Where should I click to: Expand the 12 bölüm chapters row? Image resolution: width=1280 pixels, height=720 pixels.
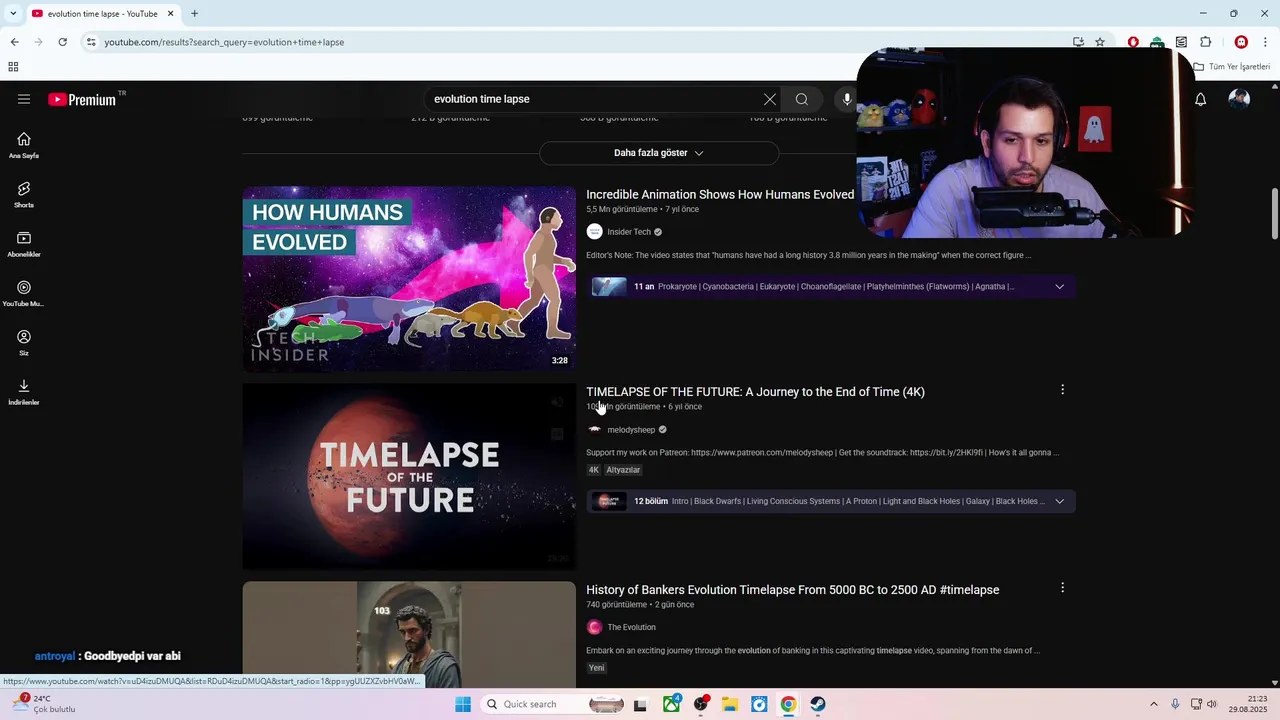coord(830,501)
